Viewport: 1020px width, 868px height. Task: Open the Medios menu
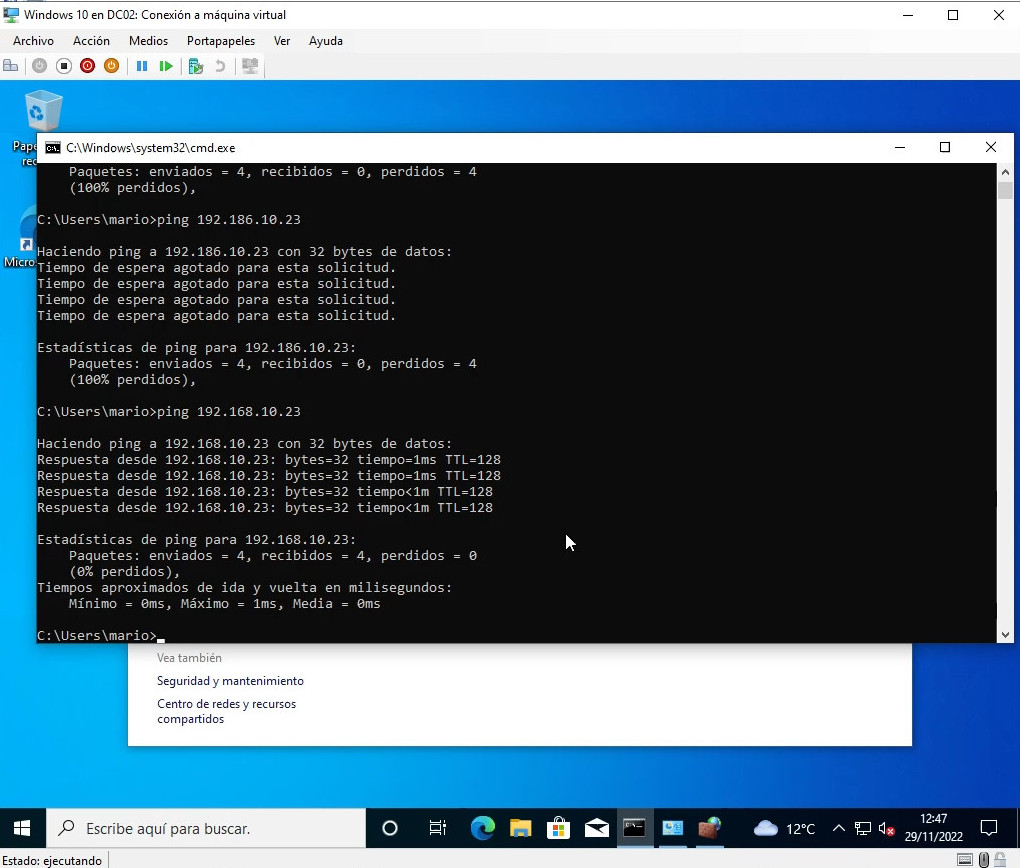148,41
